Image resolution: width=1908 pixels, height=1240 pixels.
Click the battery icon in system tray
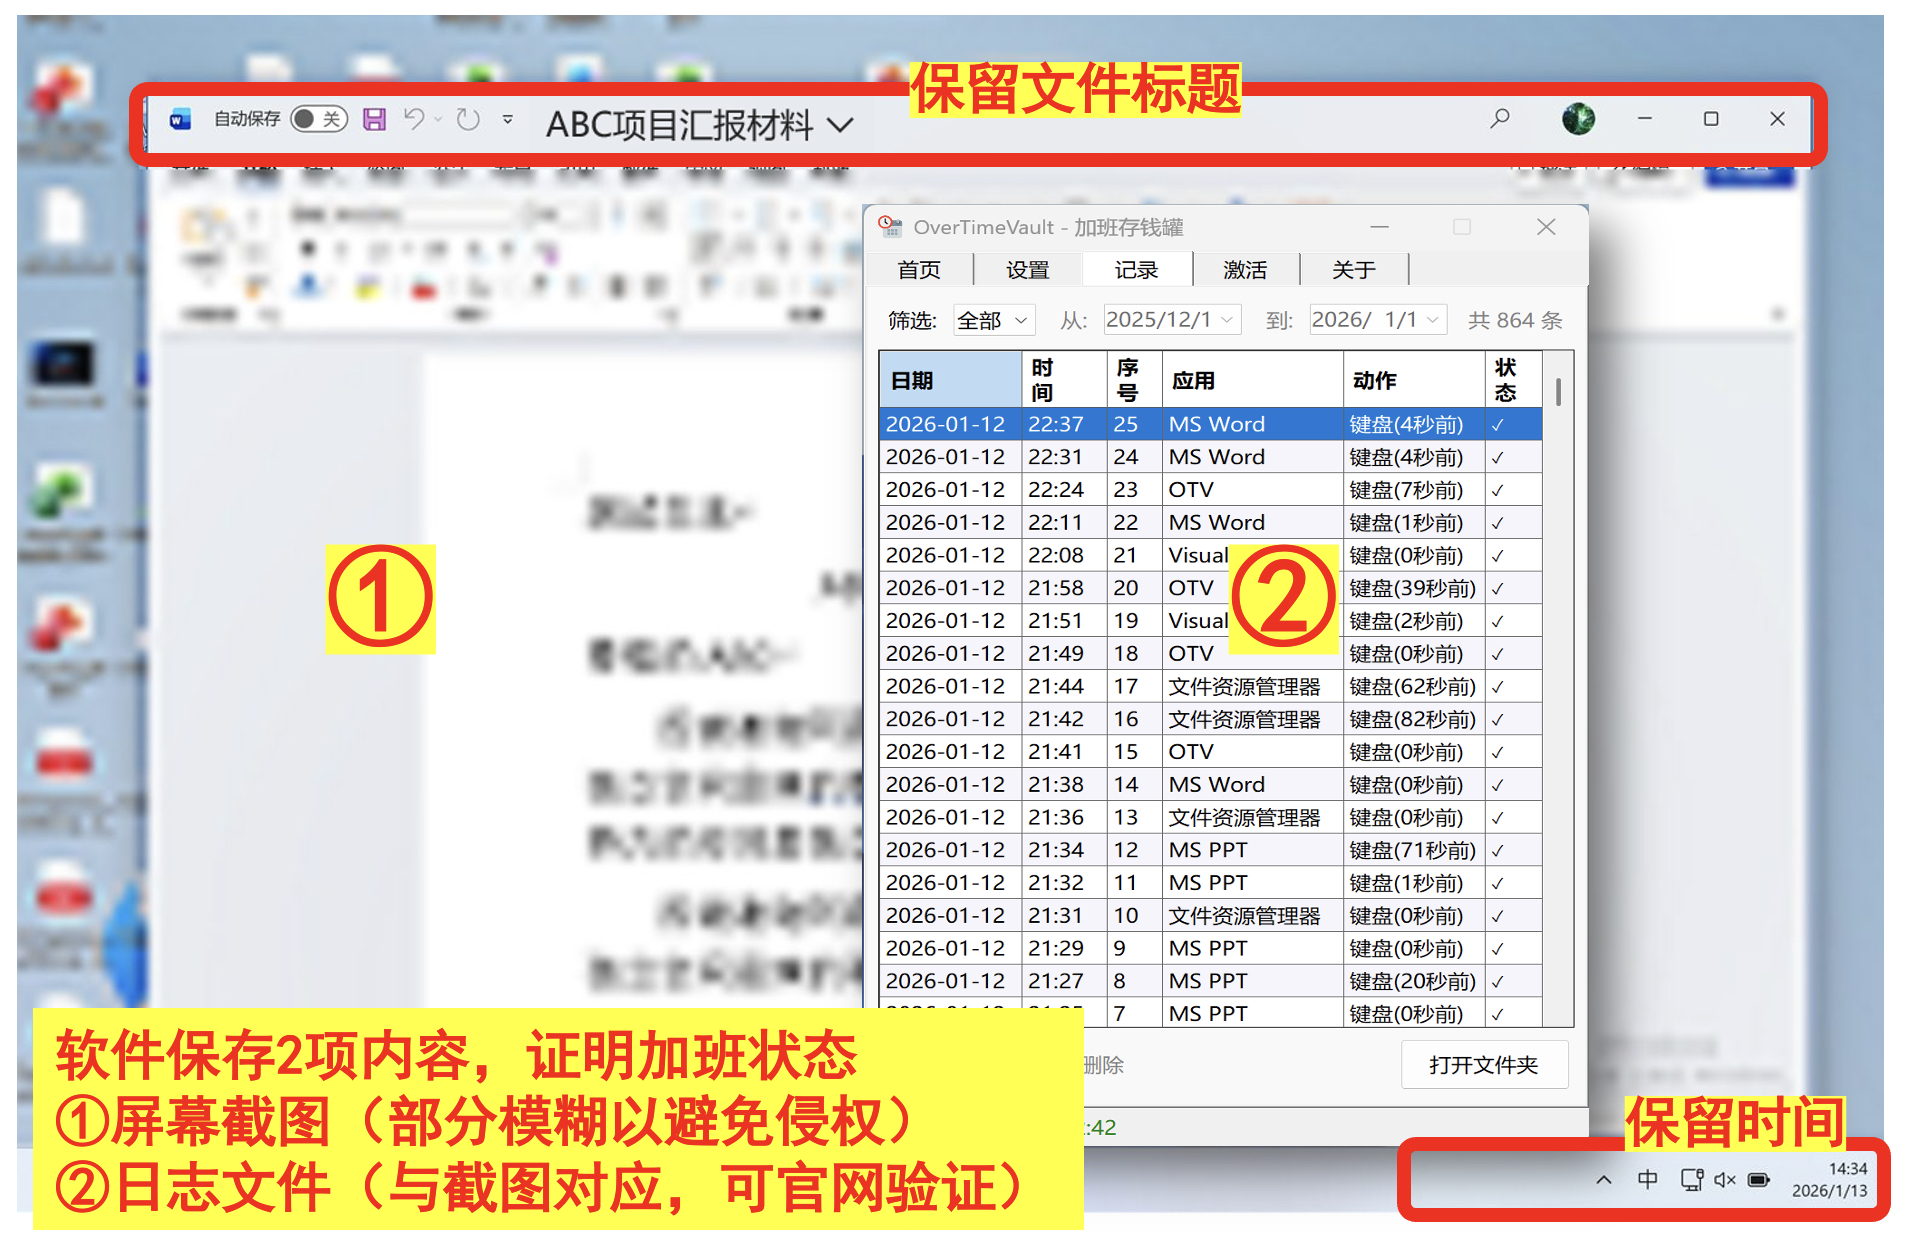tap(1757, 1180)
